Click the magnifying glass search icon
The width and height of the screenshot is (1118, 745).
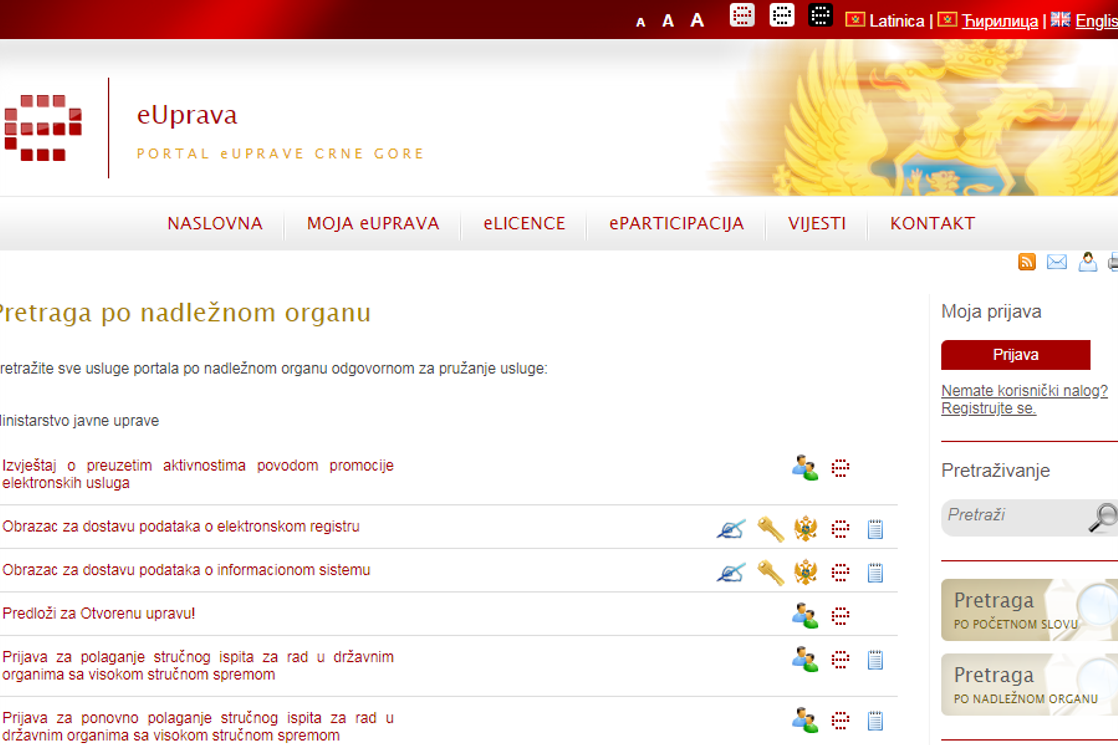coord(1102,517)
